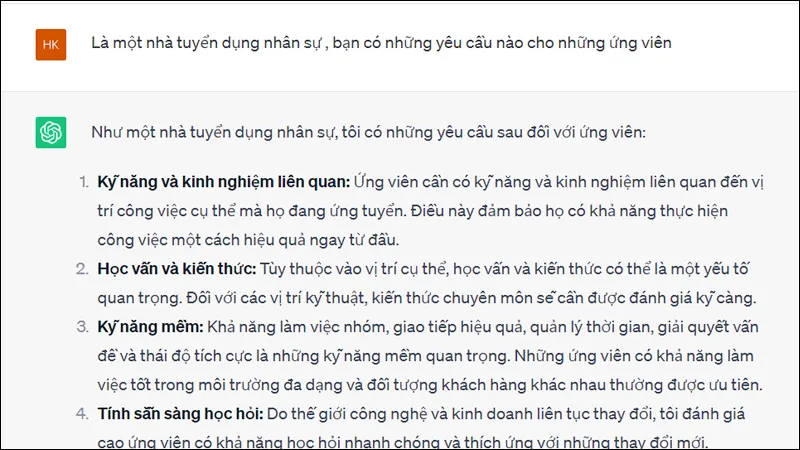800x450 pixels.
Task: Click list number 3 marker
Action: (x=83, y=327)
